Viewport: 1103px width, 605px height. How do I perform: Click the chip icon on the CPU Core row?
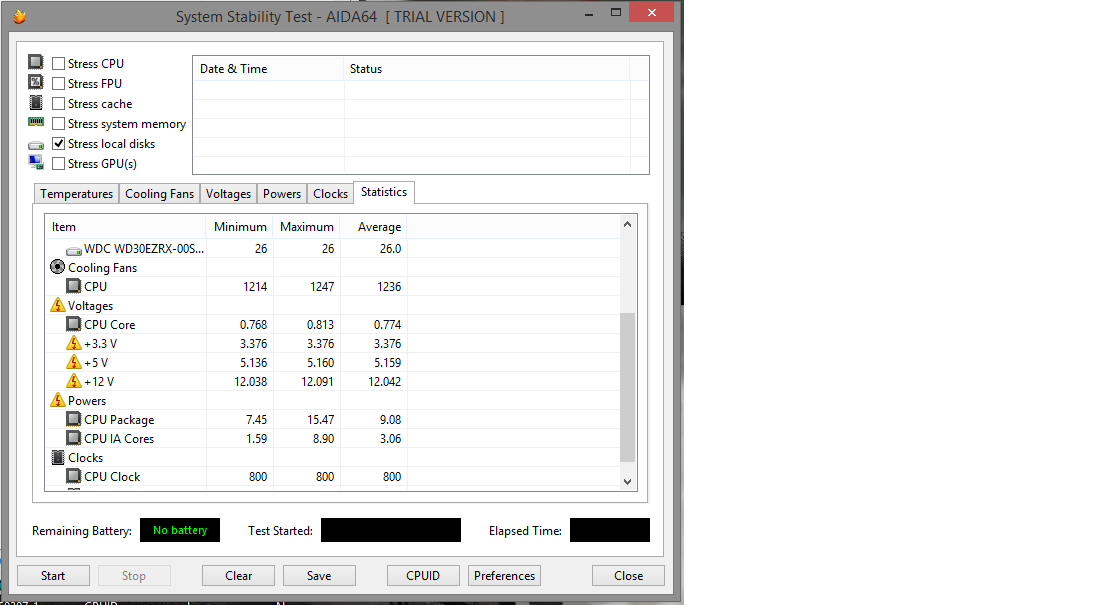click(74, 324)
